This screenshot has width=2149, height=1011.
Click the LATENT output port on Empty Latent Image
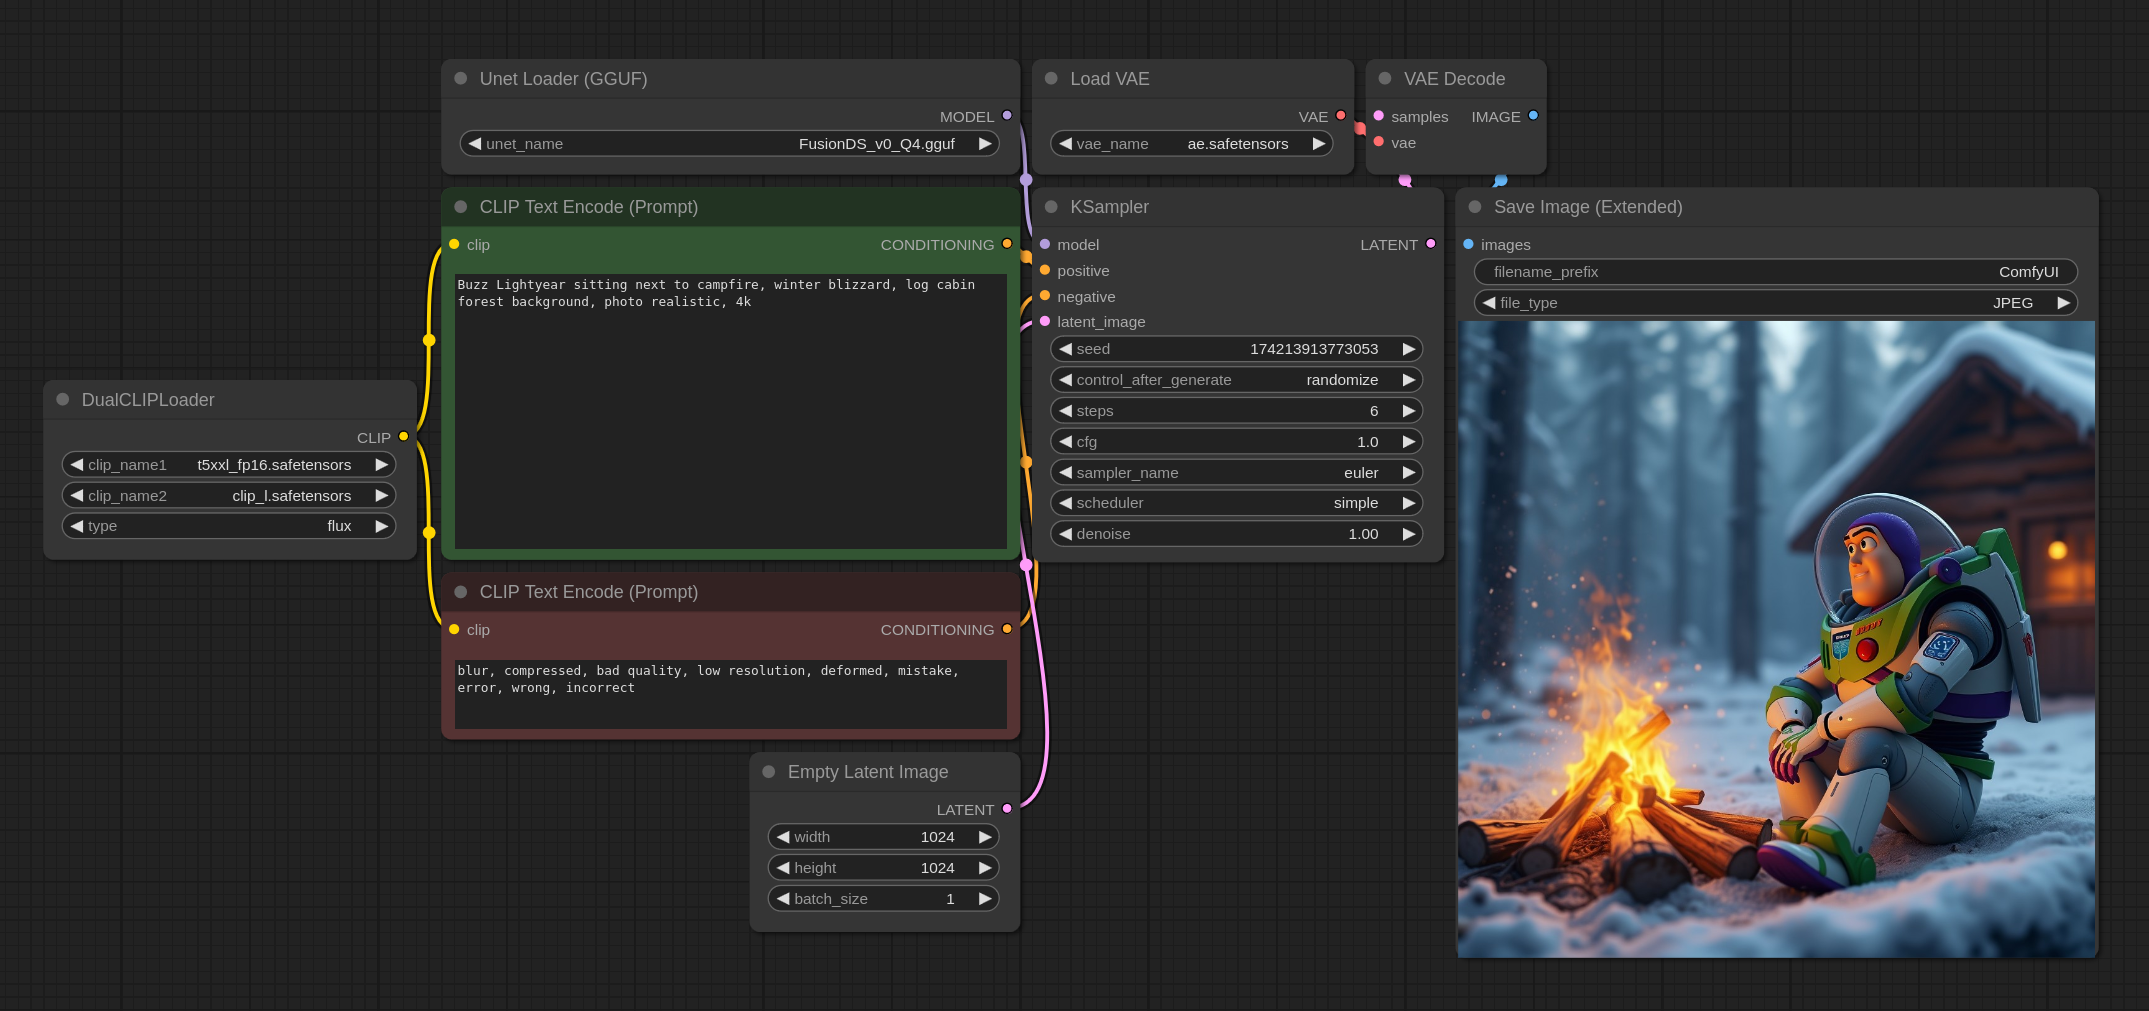click(1007, 809)
